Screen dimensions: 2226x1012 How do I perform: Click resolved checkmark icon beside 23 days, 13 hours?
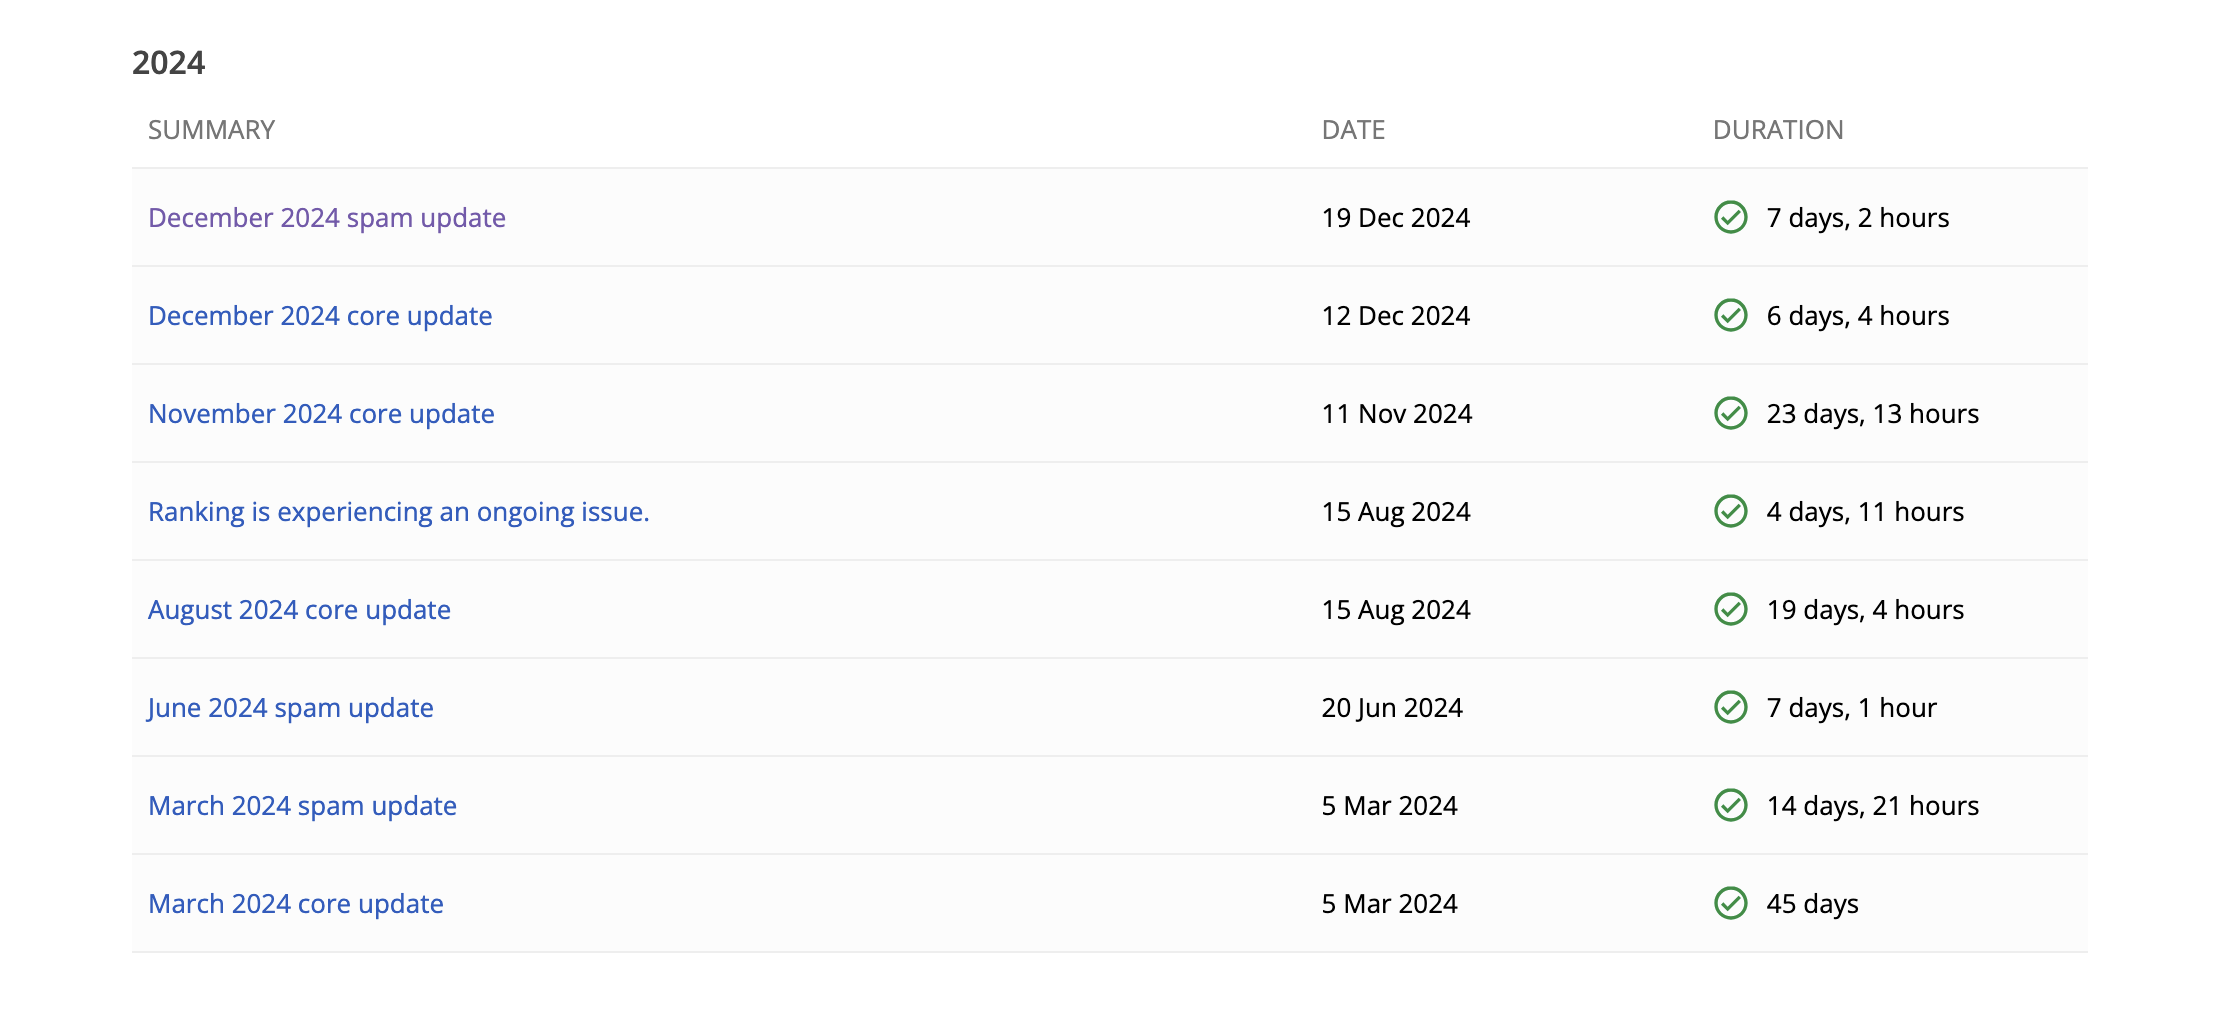click(x=1731, y=413)
